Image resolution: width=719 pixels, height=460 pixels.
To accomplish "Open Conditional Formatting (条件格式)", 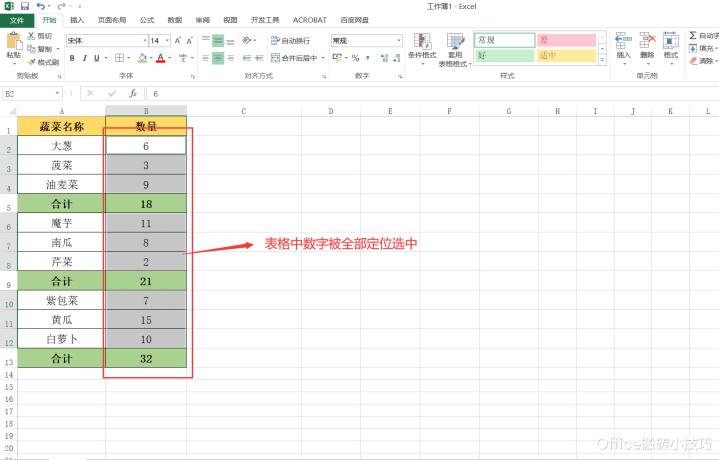I will tap(422, 49).
